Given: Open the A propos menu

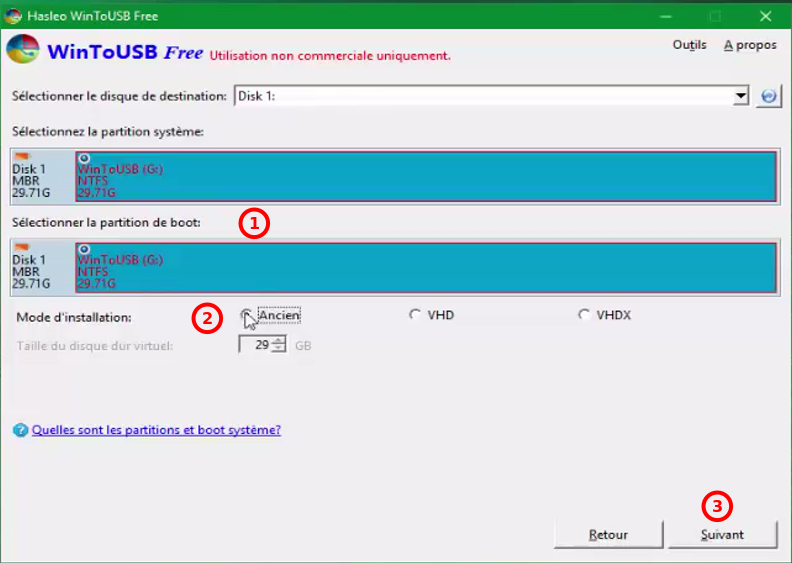Looking at the screenshot, I should tap(750, 45).
